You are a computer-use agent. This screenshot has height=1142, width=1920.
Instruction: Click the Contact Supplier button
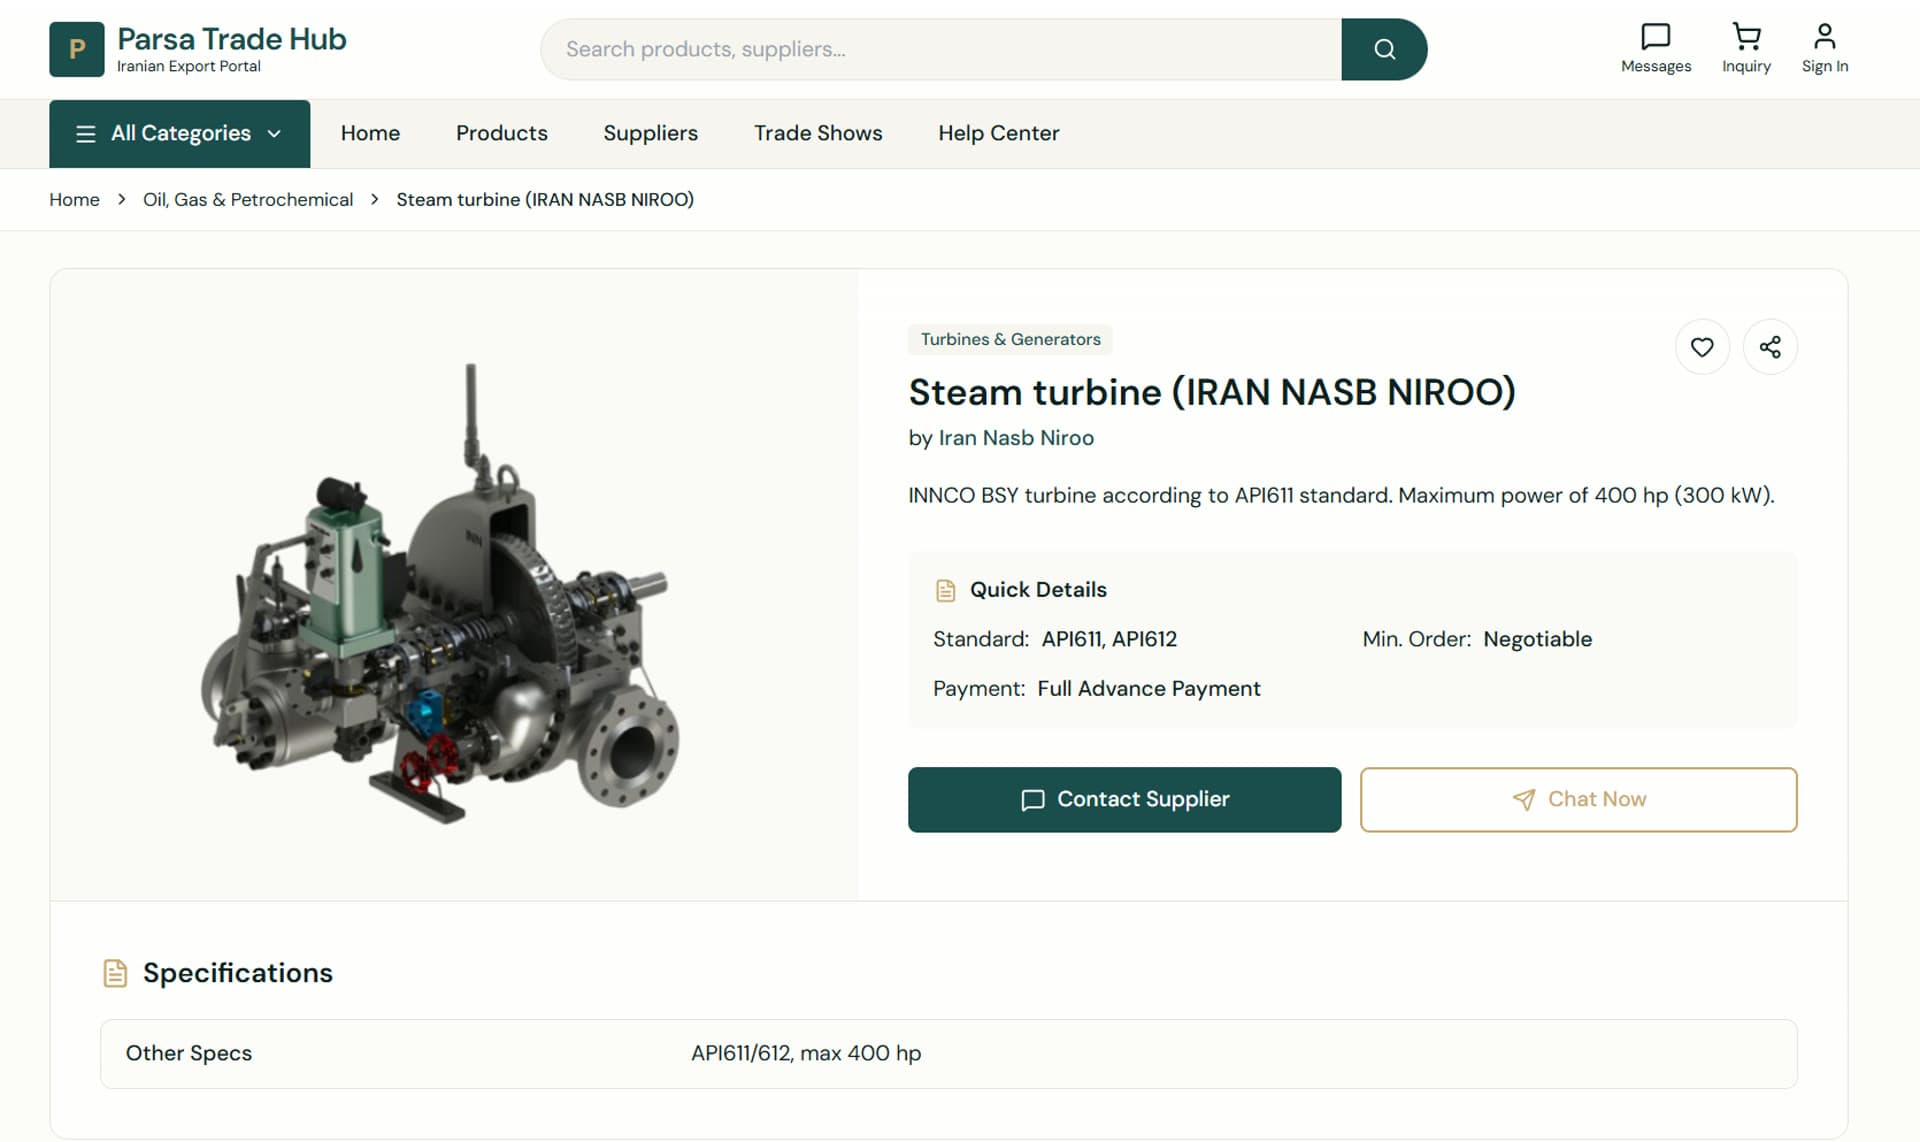point(1124,800)
